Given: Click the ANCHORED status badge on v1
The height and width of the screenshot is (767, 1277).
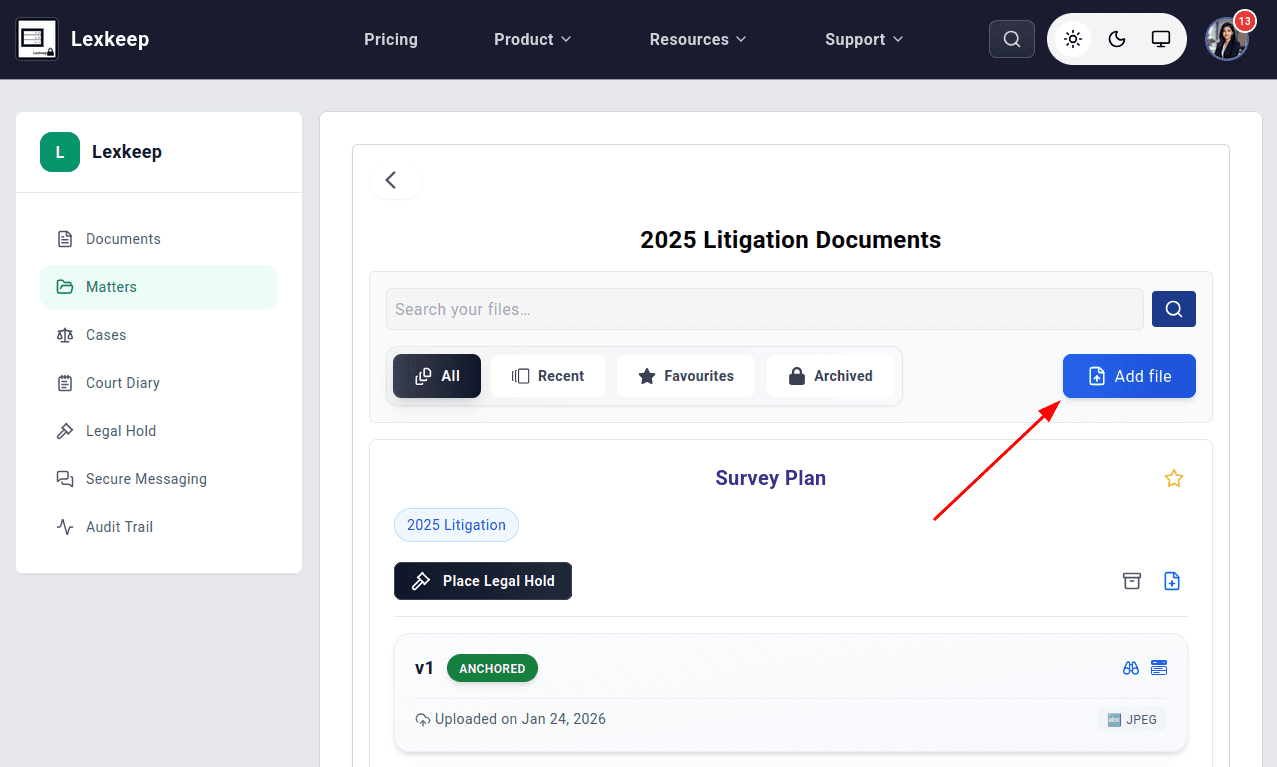Looking at the screenshot, I should (492, 668).
